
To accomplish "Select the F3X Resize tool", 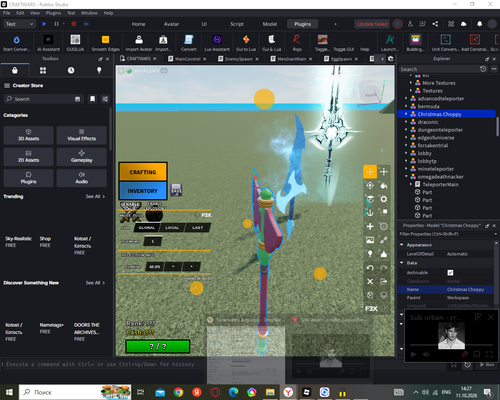I will click(384, 172).
